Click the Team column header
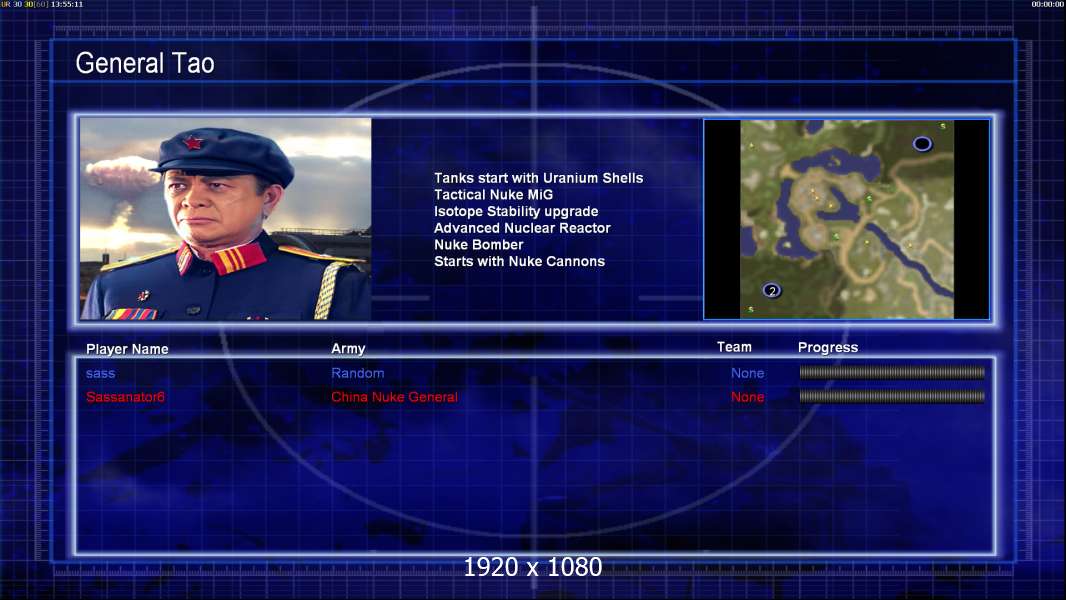 pos(734,347)
